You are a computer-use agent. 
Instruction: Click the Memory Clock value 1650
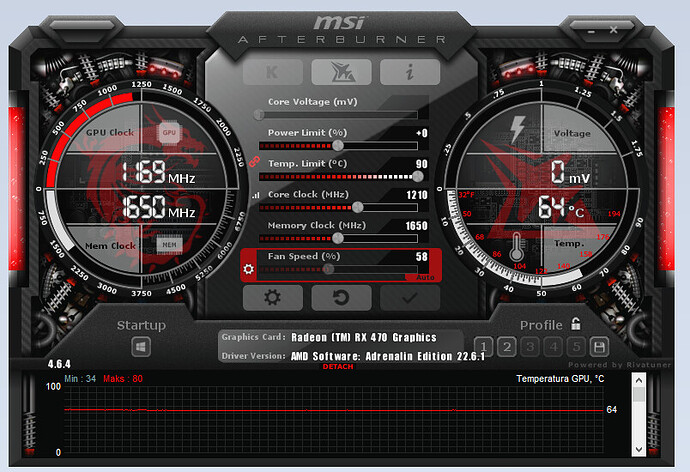pos(416,226)
